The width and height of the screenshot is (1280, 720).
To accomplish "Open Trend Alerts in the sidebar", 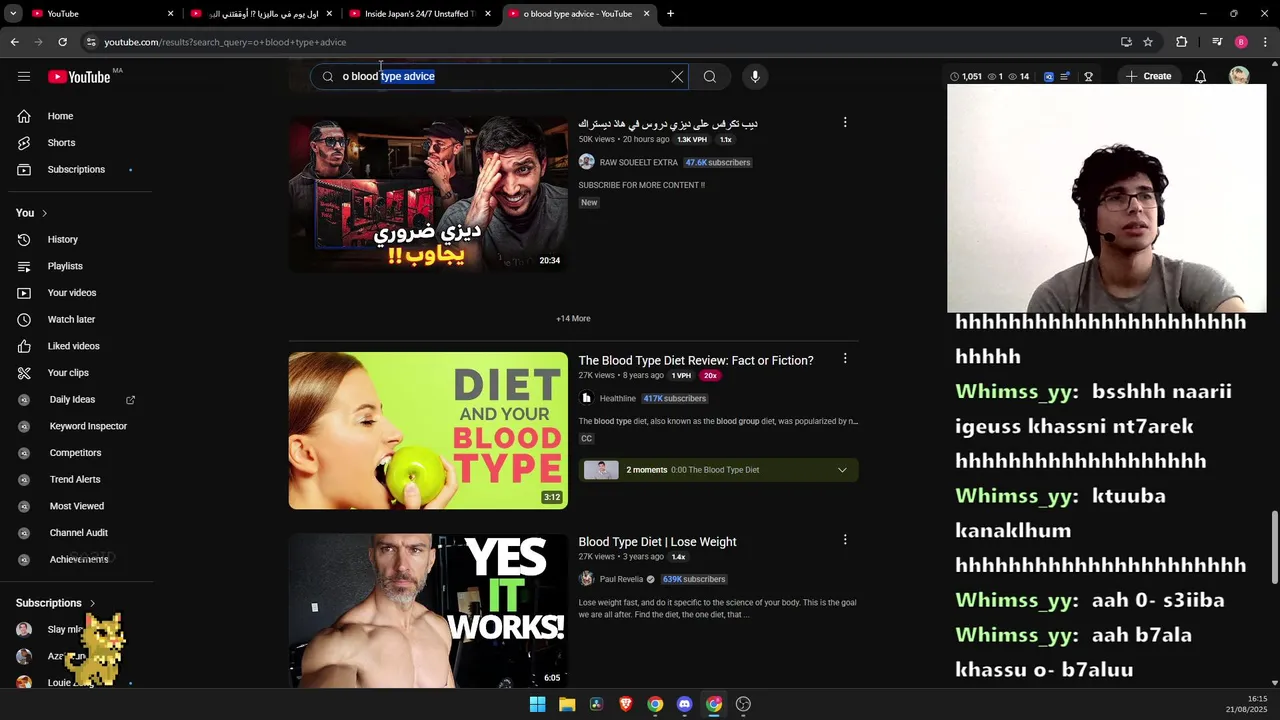I will click(x=76, y=479).
